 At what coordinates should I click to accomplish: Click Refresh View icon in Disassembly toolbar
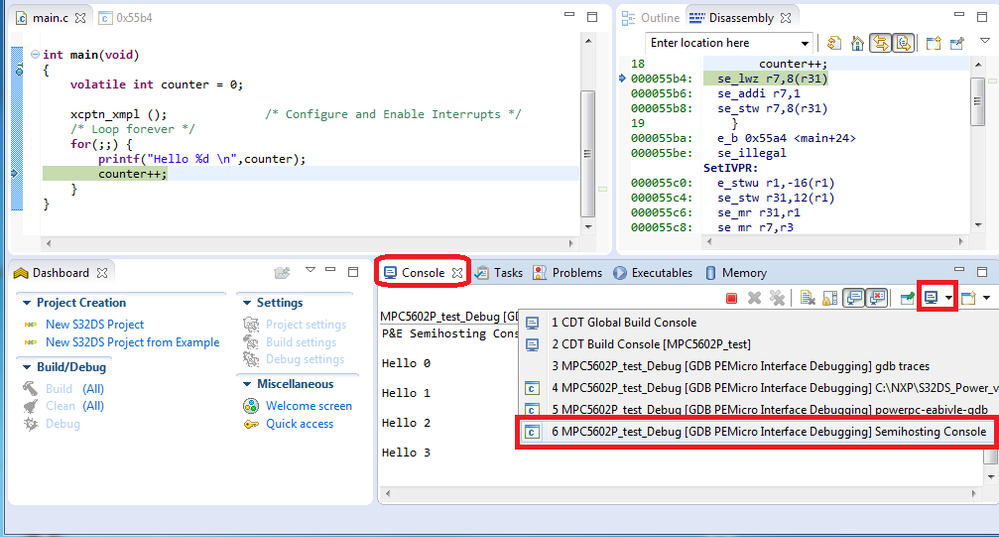pos(833,43)
